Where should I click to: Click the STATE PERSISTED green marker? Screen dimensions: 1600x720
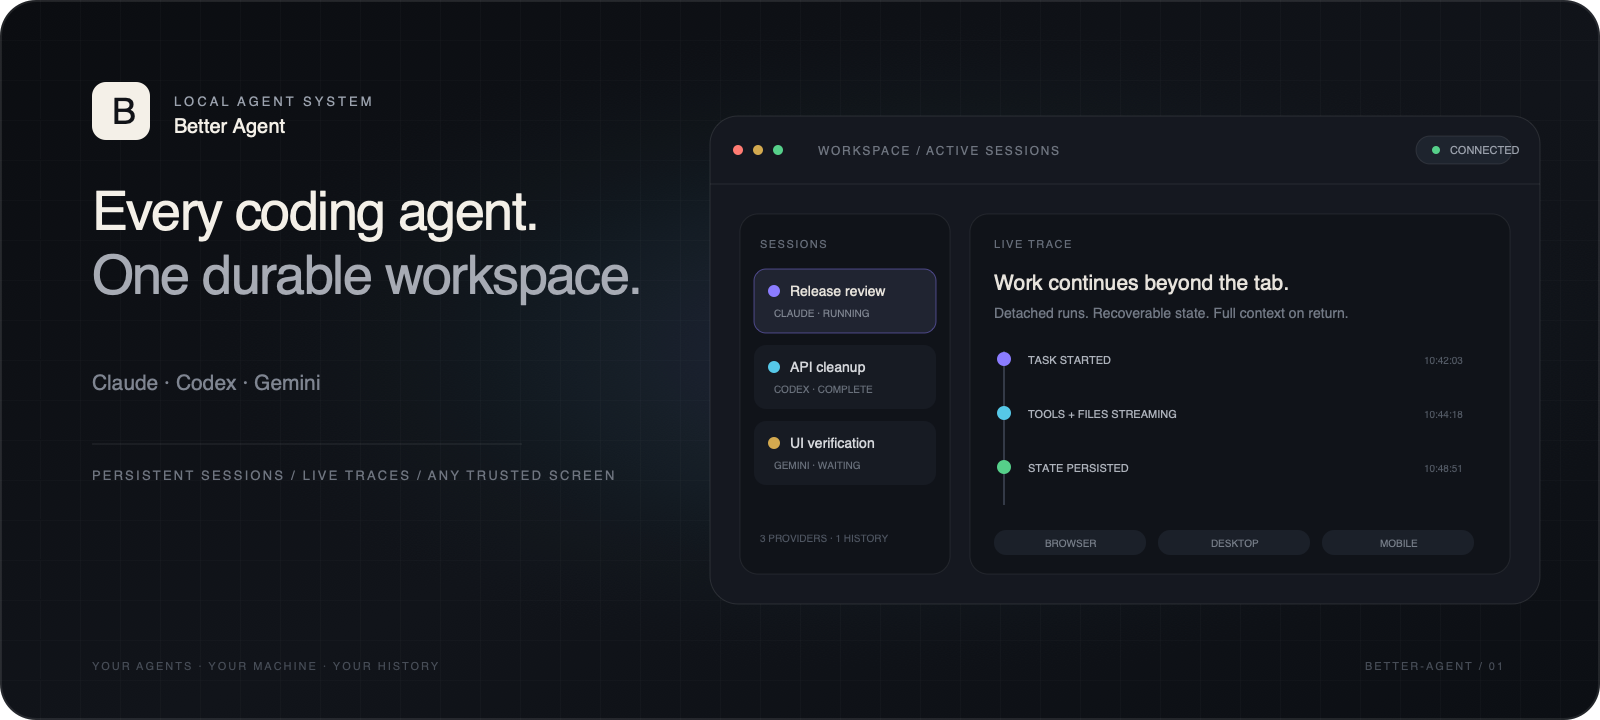click(x=1004, y=467)
